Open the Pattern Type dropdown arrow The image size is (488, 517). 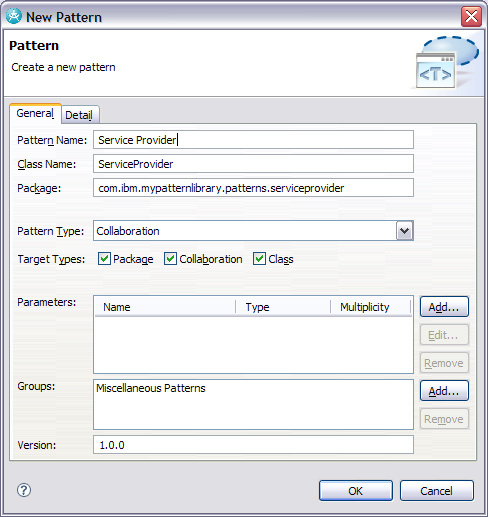pyautogui.click(x=405, y=230)
